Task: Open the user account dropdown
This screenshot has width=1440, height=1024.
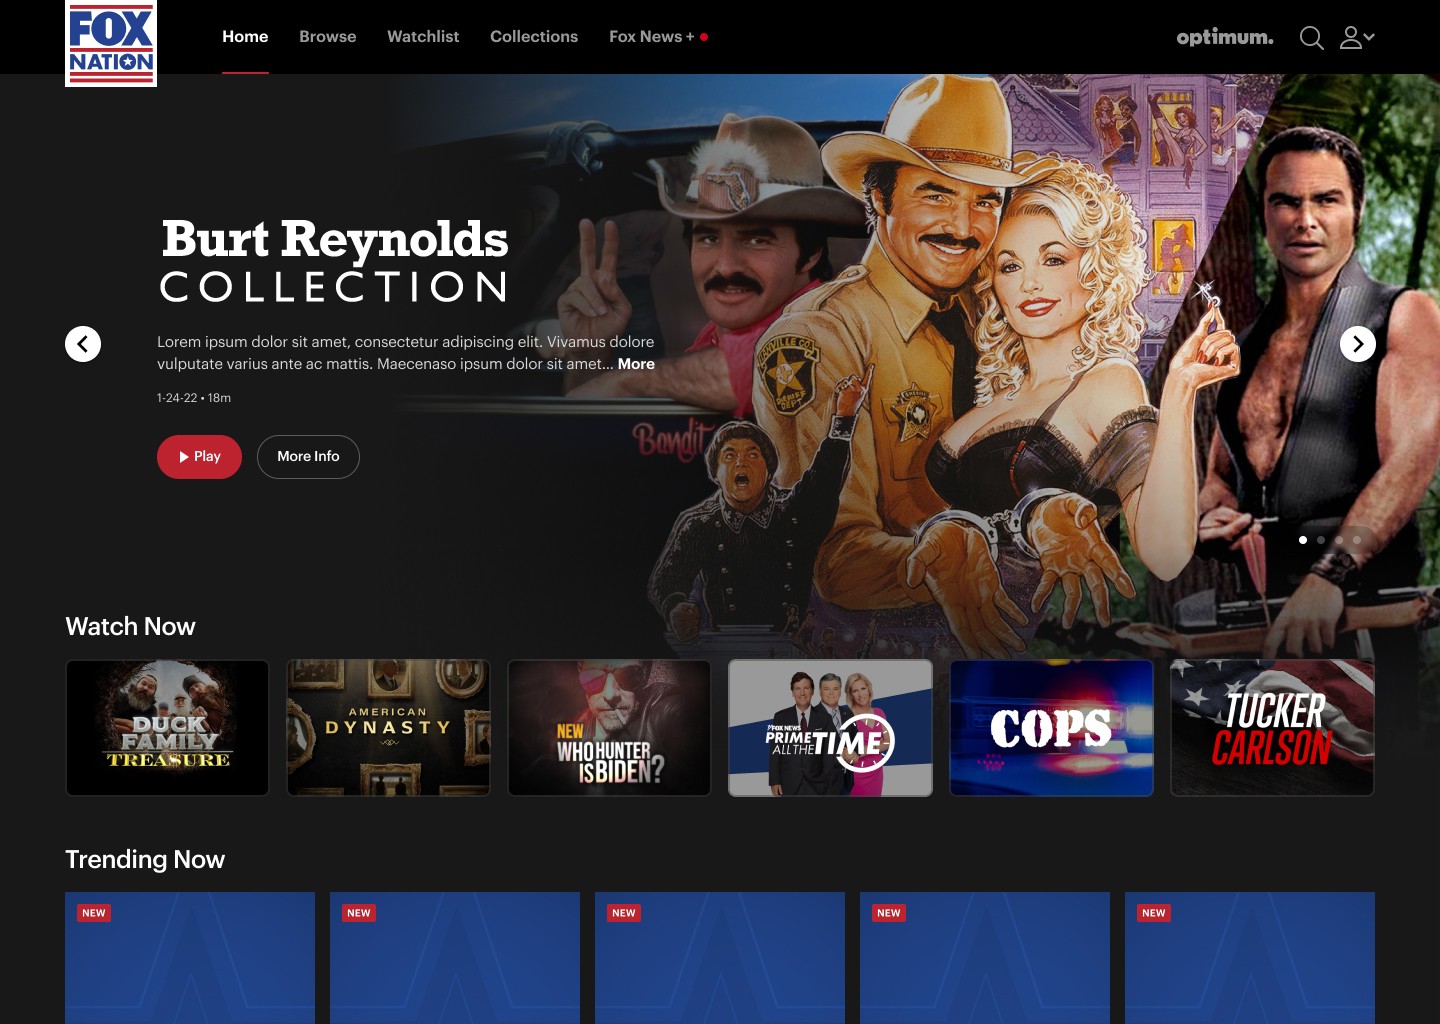Action: [1357, 38]
